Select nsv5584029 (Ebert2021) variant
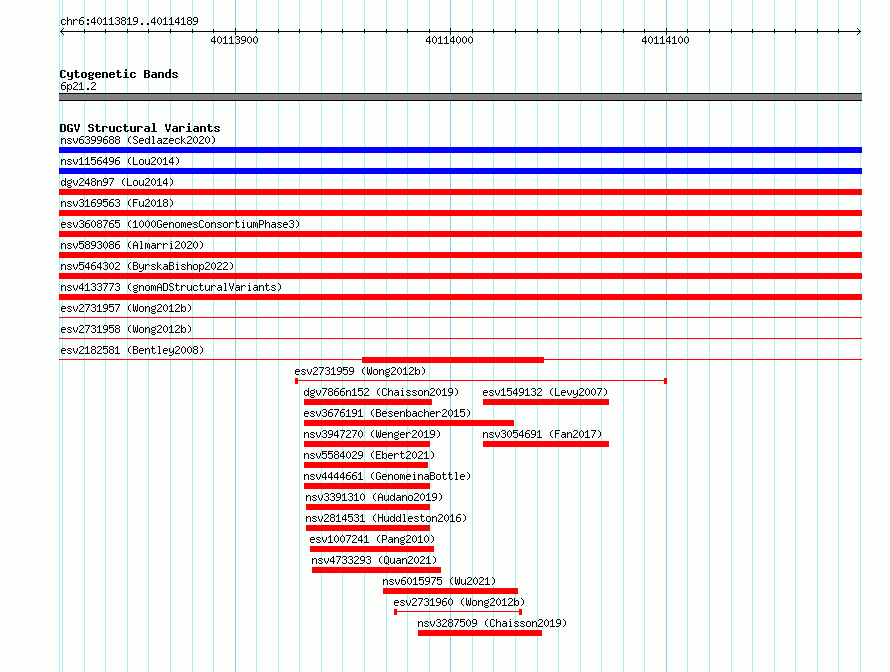 pyautogui.click(x=369, y=455)
